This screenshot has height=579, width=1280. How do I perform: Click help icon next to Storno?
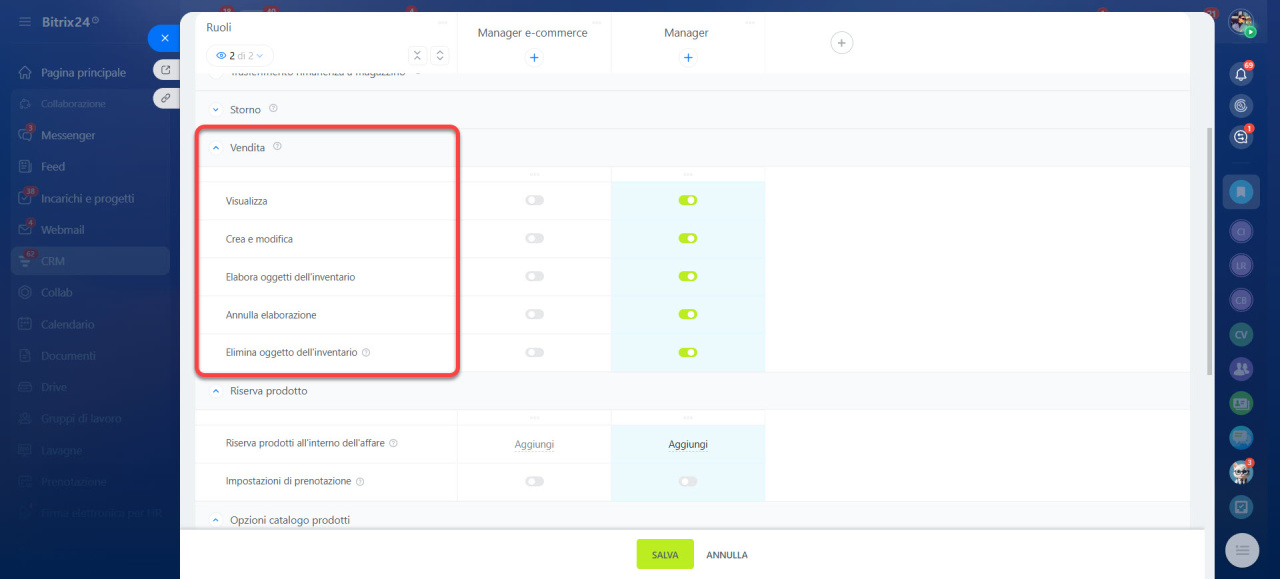click(x=273, y=109)
